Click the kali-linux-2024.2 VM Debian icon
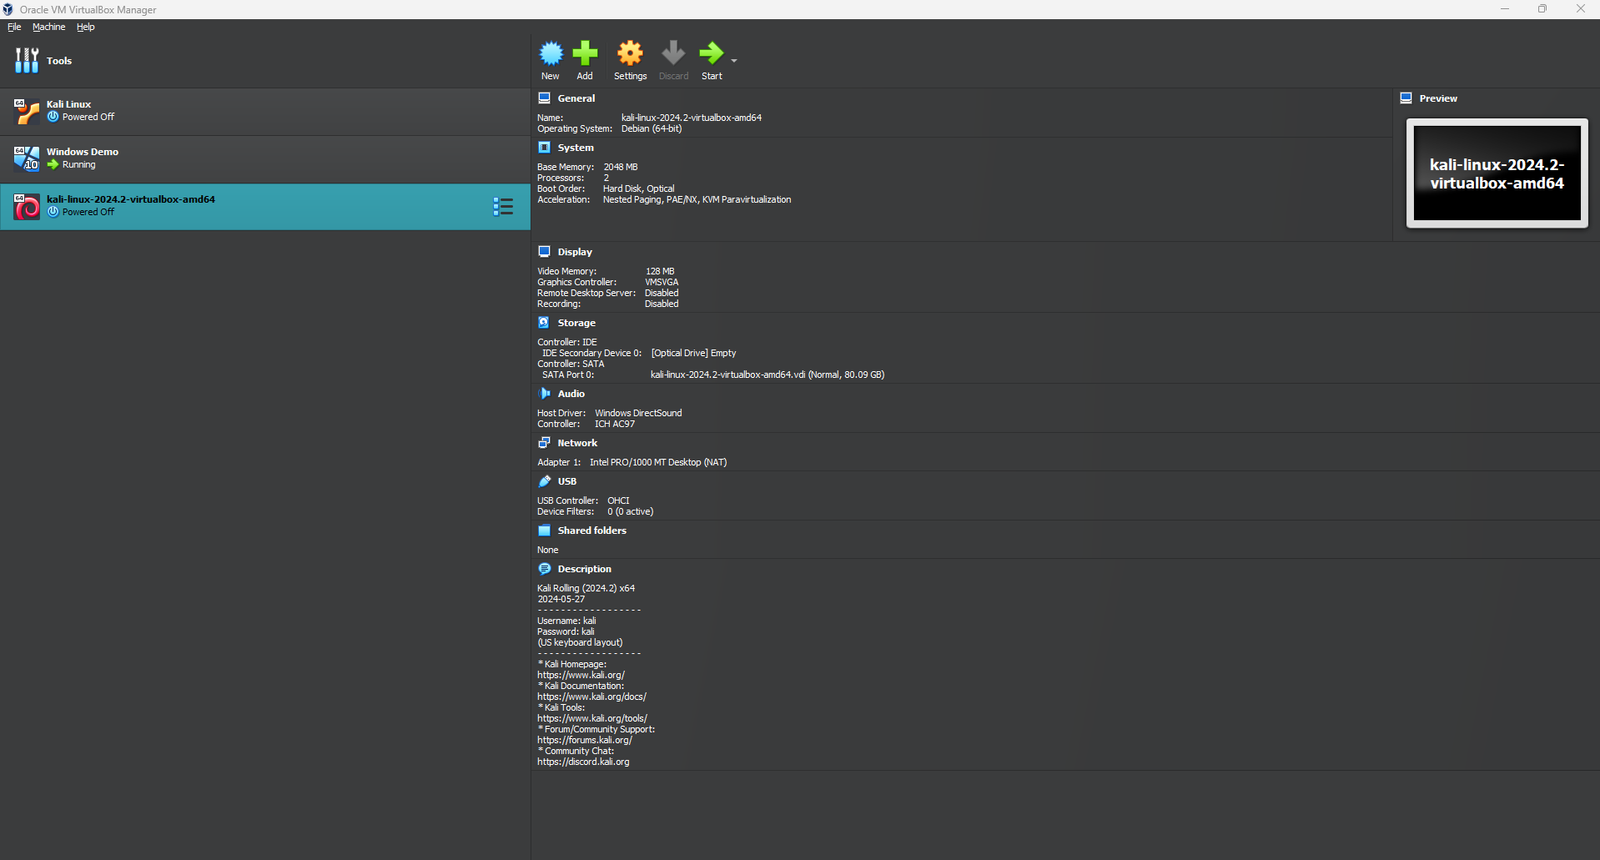1600x860 pixels. [x=27, y=206]
